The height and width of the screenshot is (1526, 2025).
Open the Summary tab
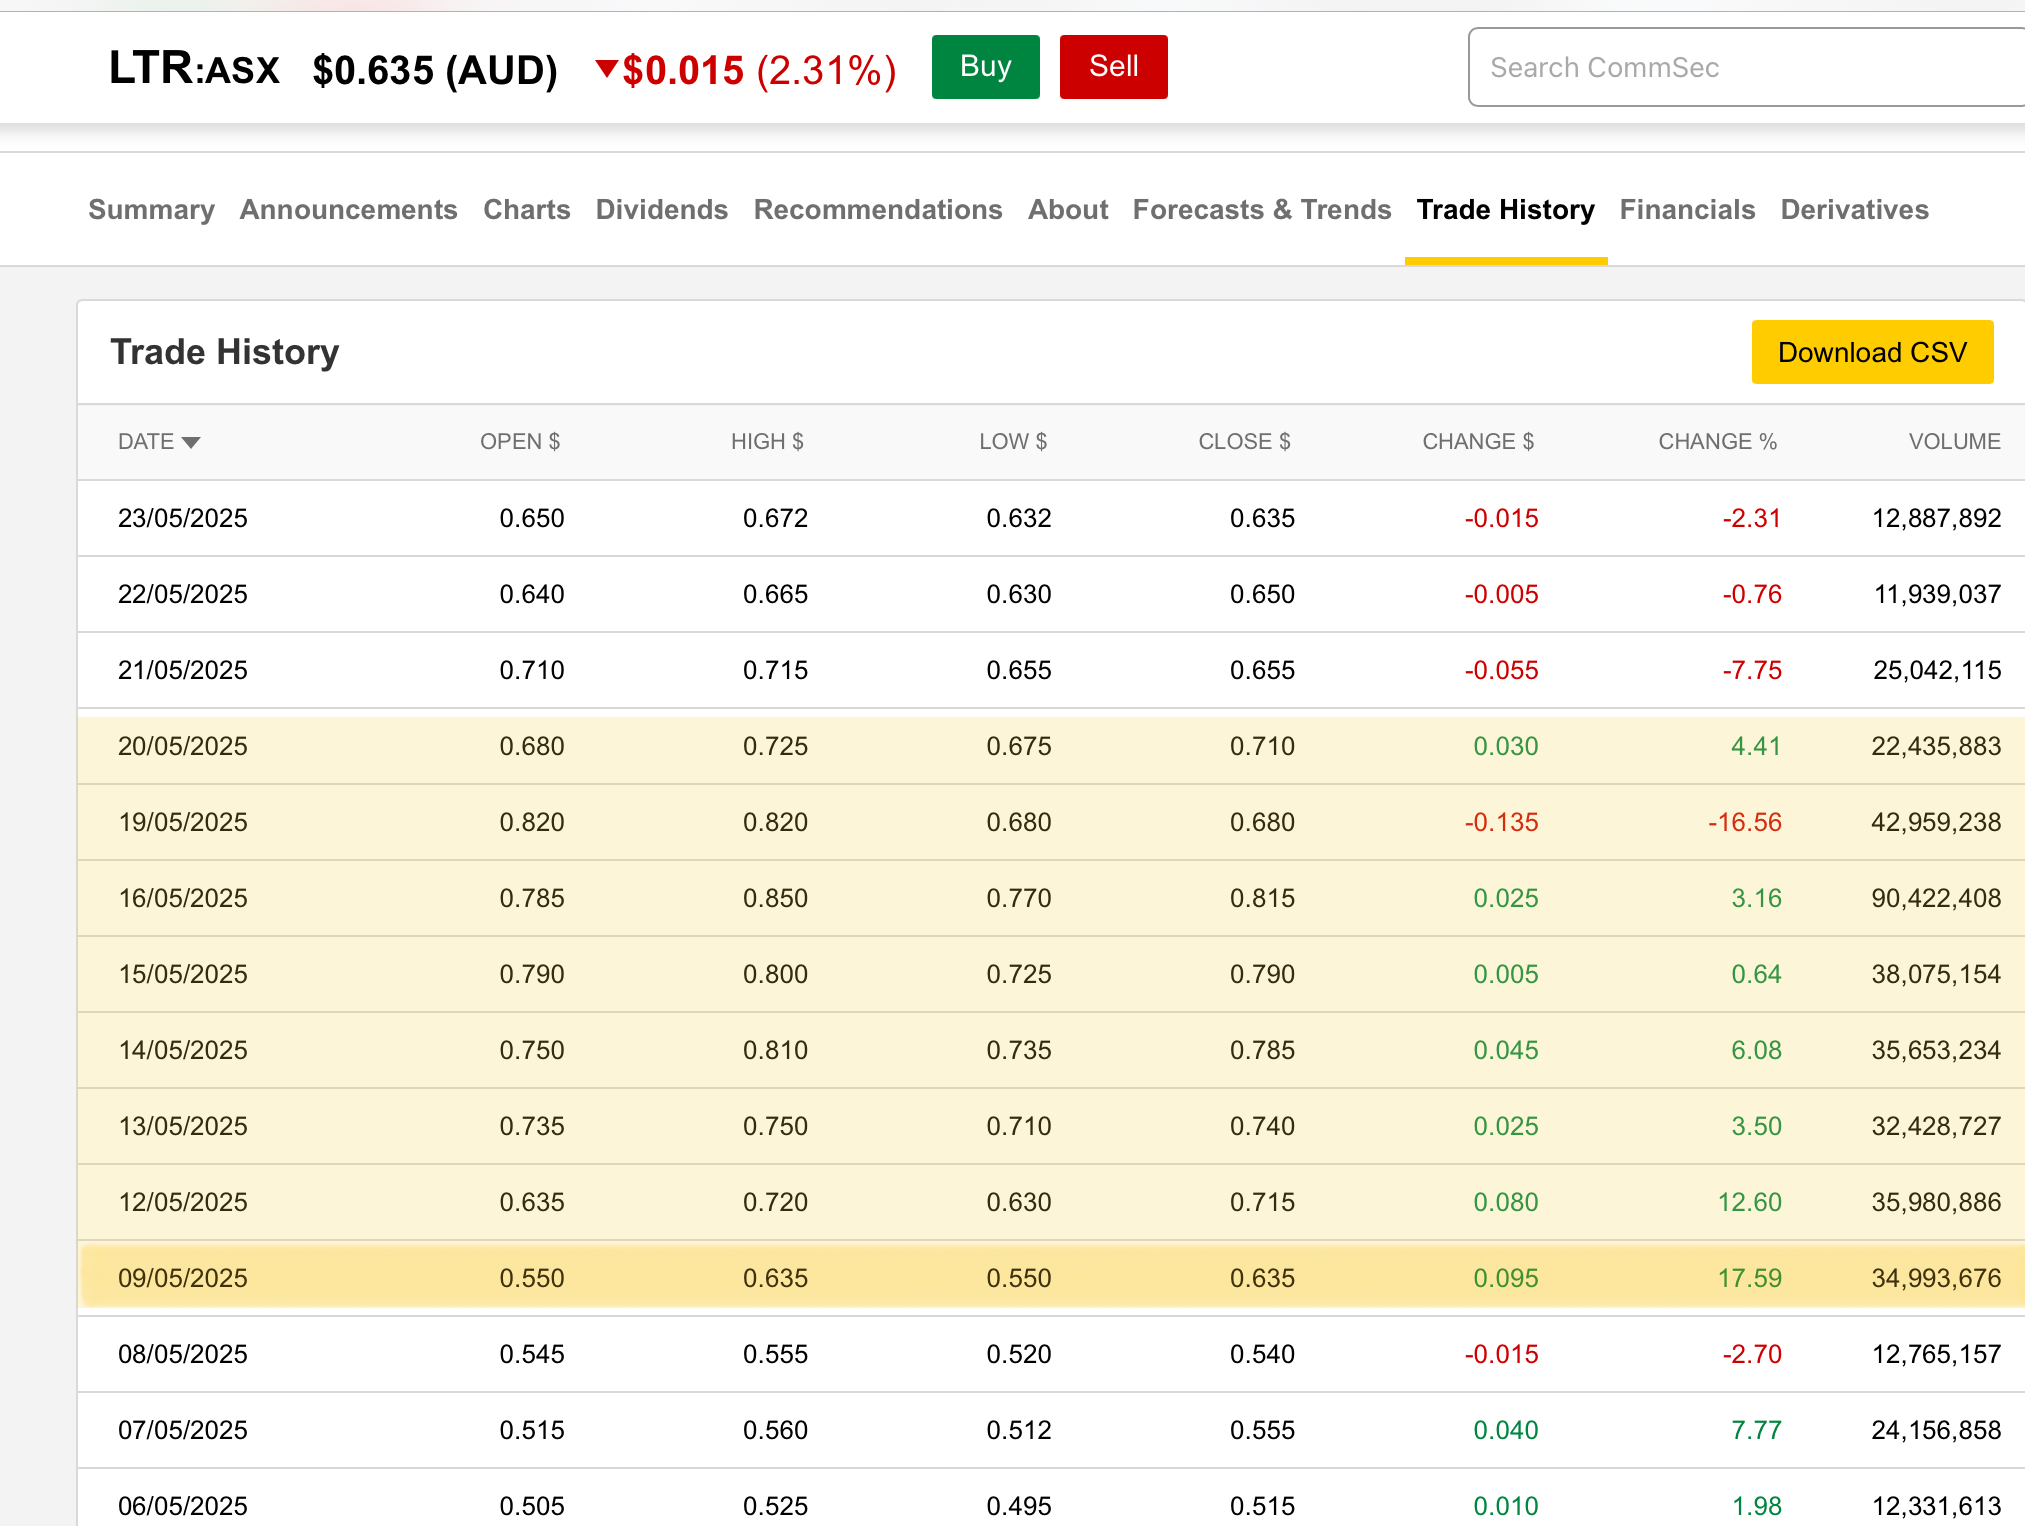point(151,209)
